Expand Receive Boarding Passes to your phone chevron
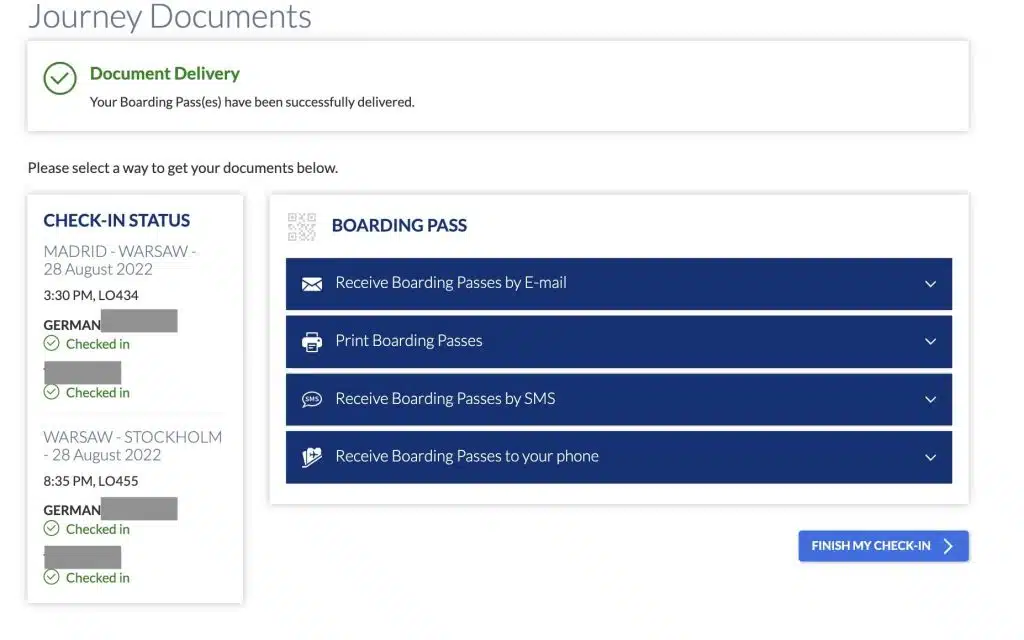 click(930, 458)
